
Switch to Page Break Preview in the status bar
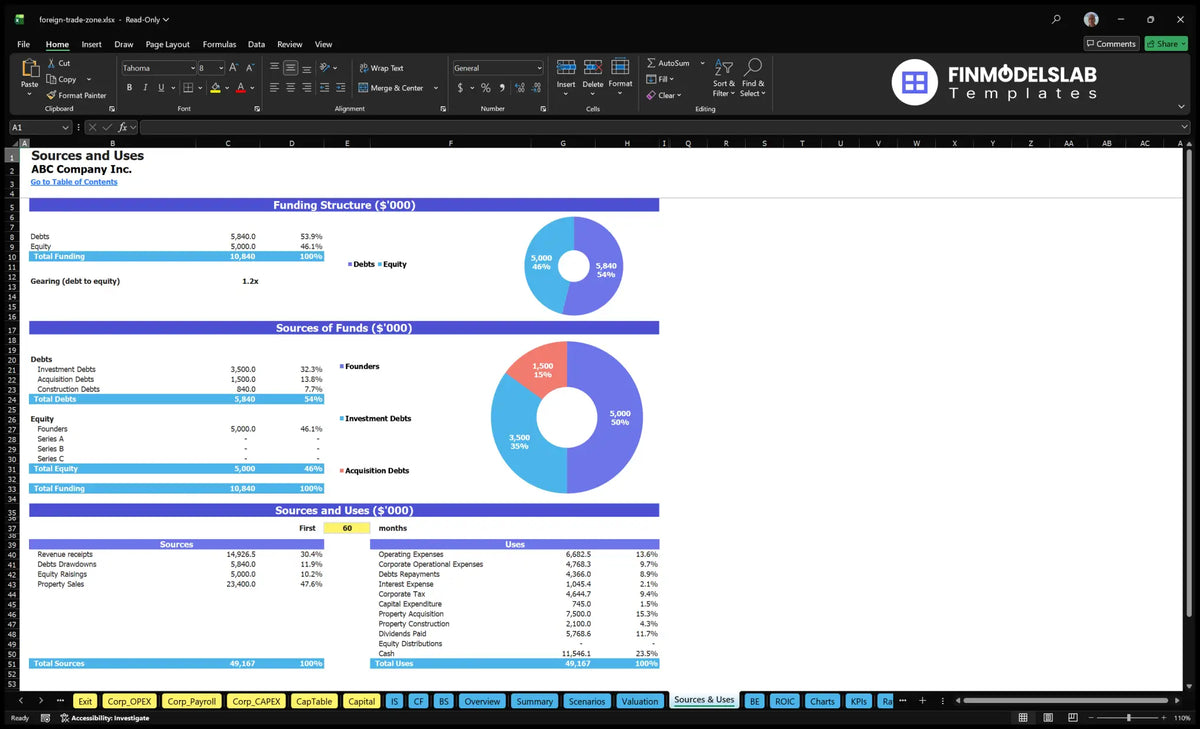click(x=1074, y=718)
